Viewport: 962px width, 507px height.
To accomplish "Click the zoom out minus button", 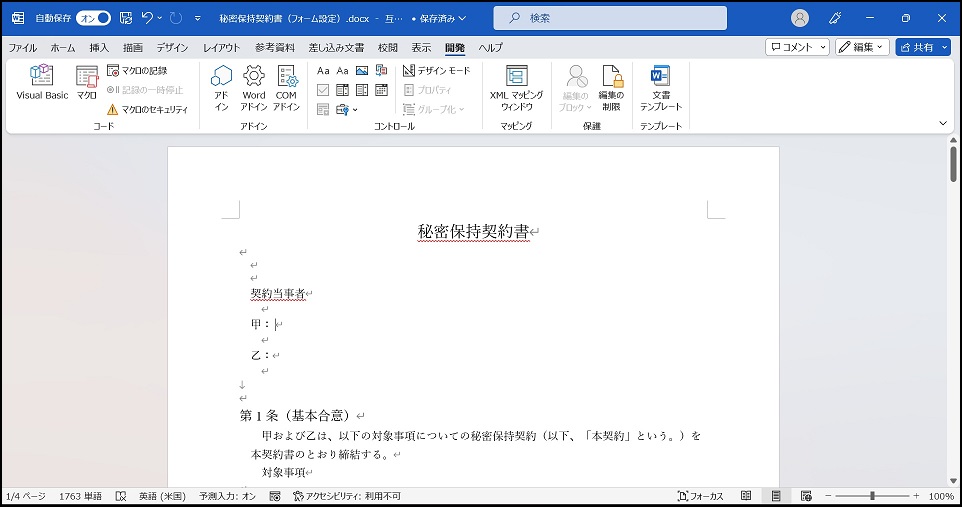I will tap(828, 496).
